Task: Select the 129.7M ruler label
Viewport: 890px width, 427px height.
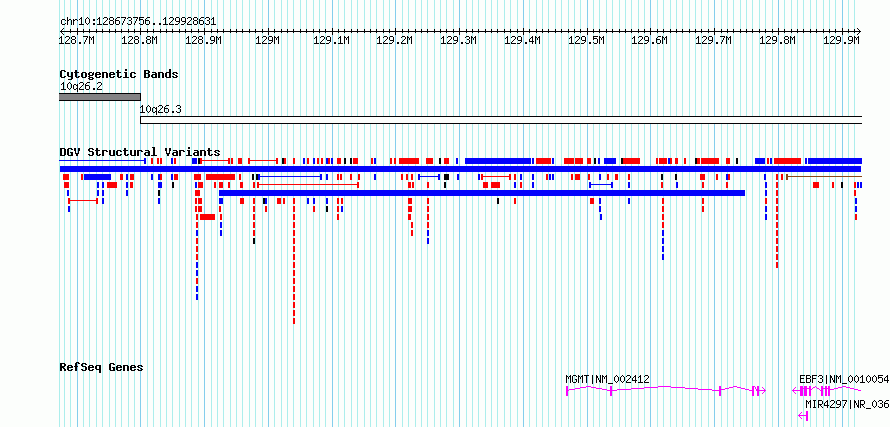Action: tap(715, 40)
